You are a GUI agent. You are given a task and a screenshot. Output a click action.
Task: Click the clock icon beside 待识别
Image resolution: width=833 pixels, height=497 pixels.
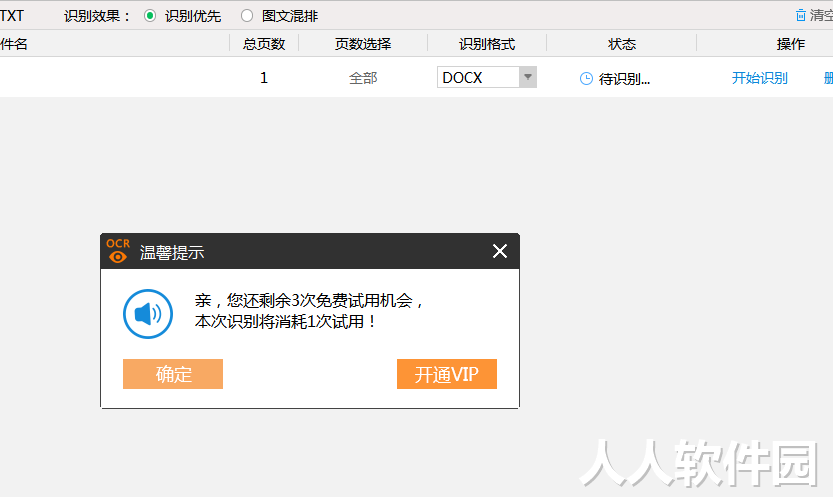[586, 79]
